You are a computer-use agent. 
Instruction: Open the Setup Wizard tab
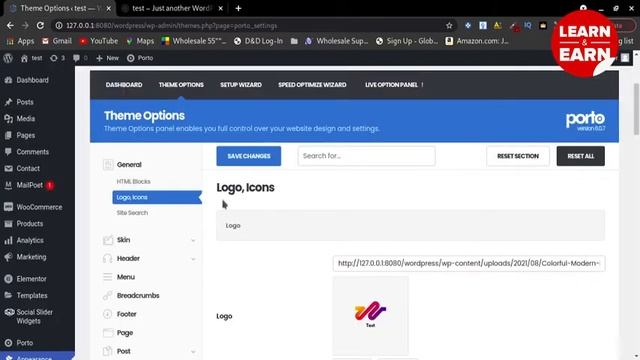(241, 85)
